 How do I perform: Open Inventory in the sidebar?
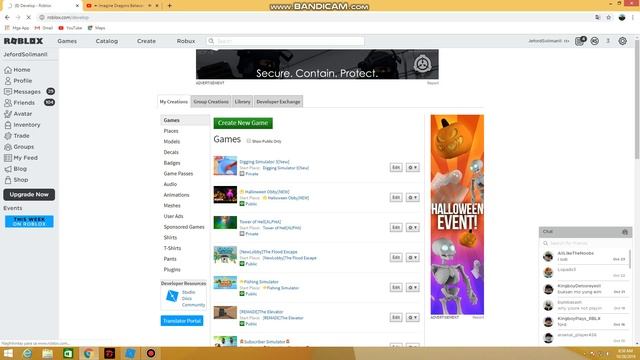[22, 125]
